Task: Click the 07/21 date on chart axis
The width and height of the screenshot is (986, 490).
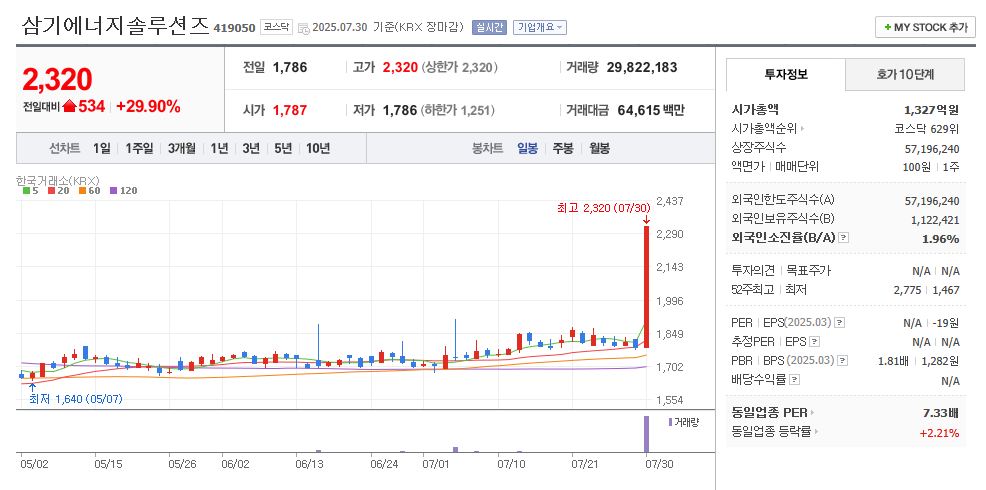Action: [x=584, y=464]
